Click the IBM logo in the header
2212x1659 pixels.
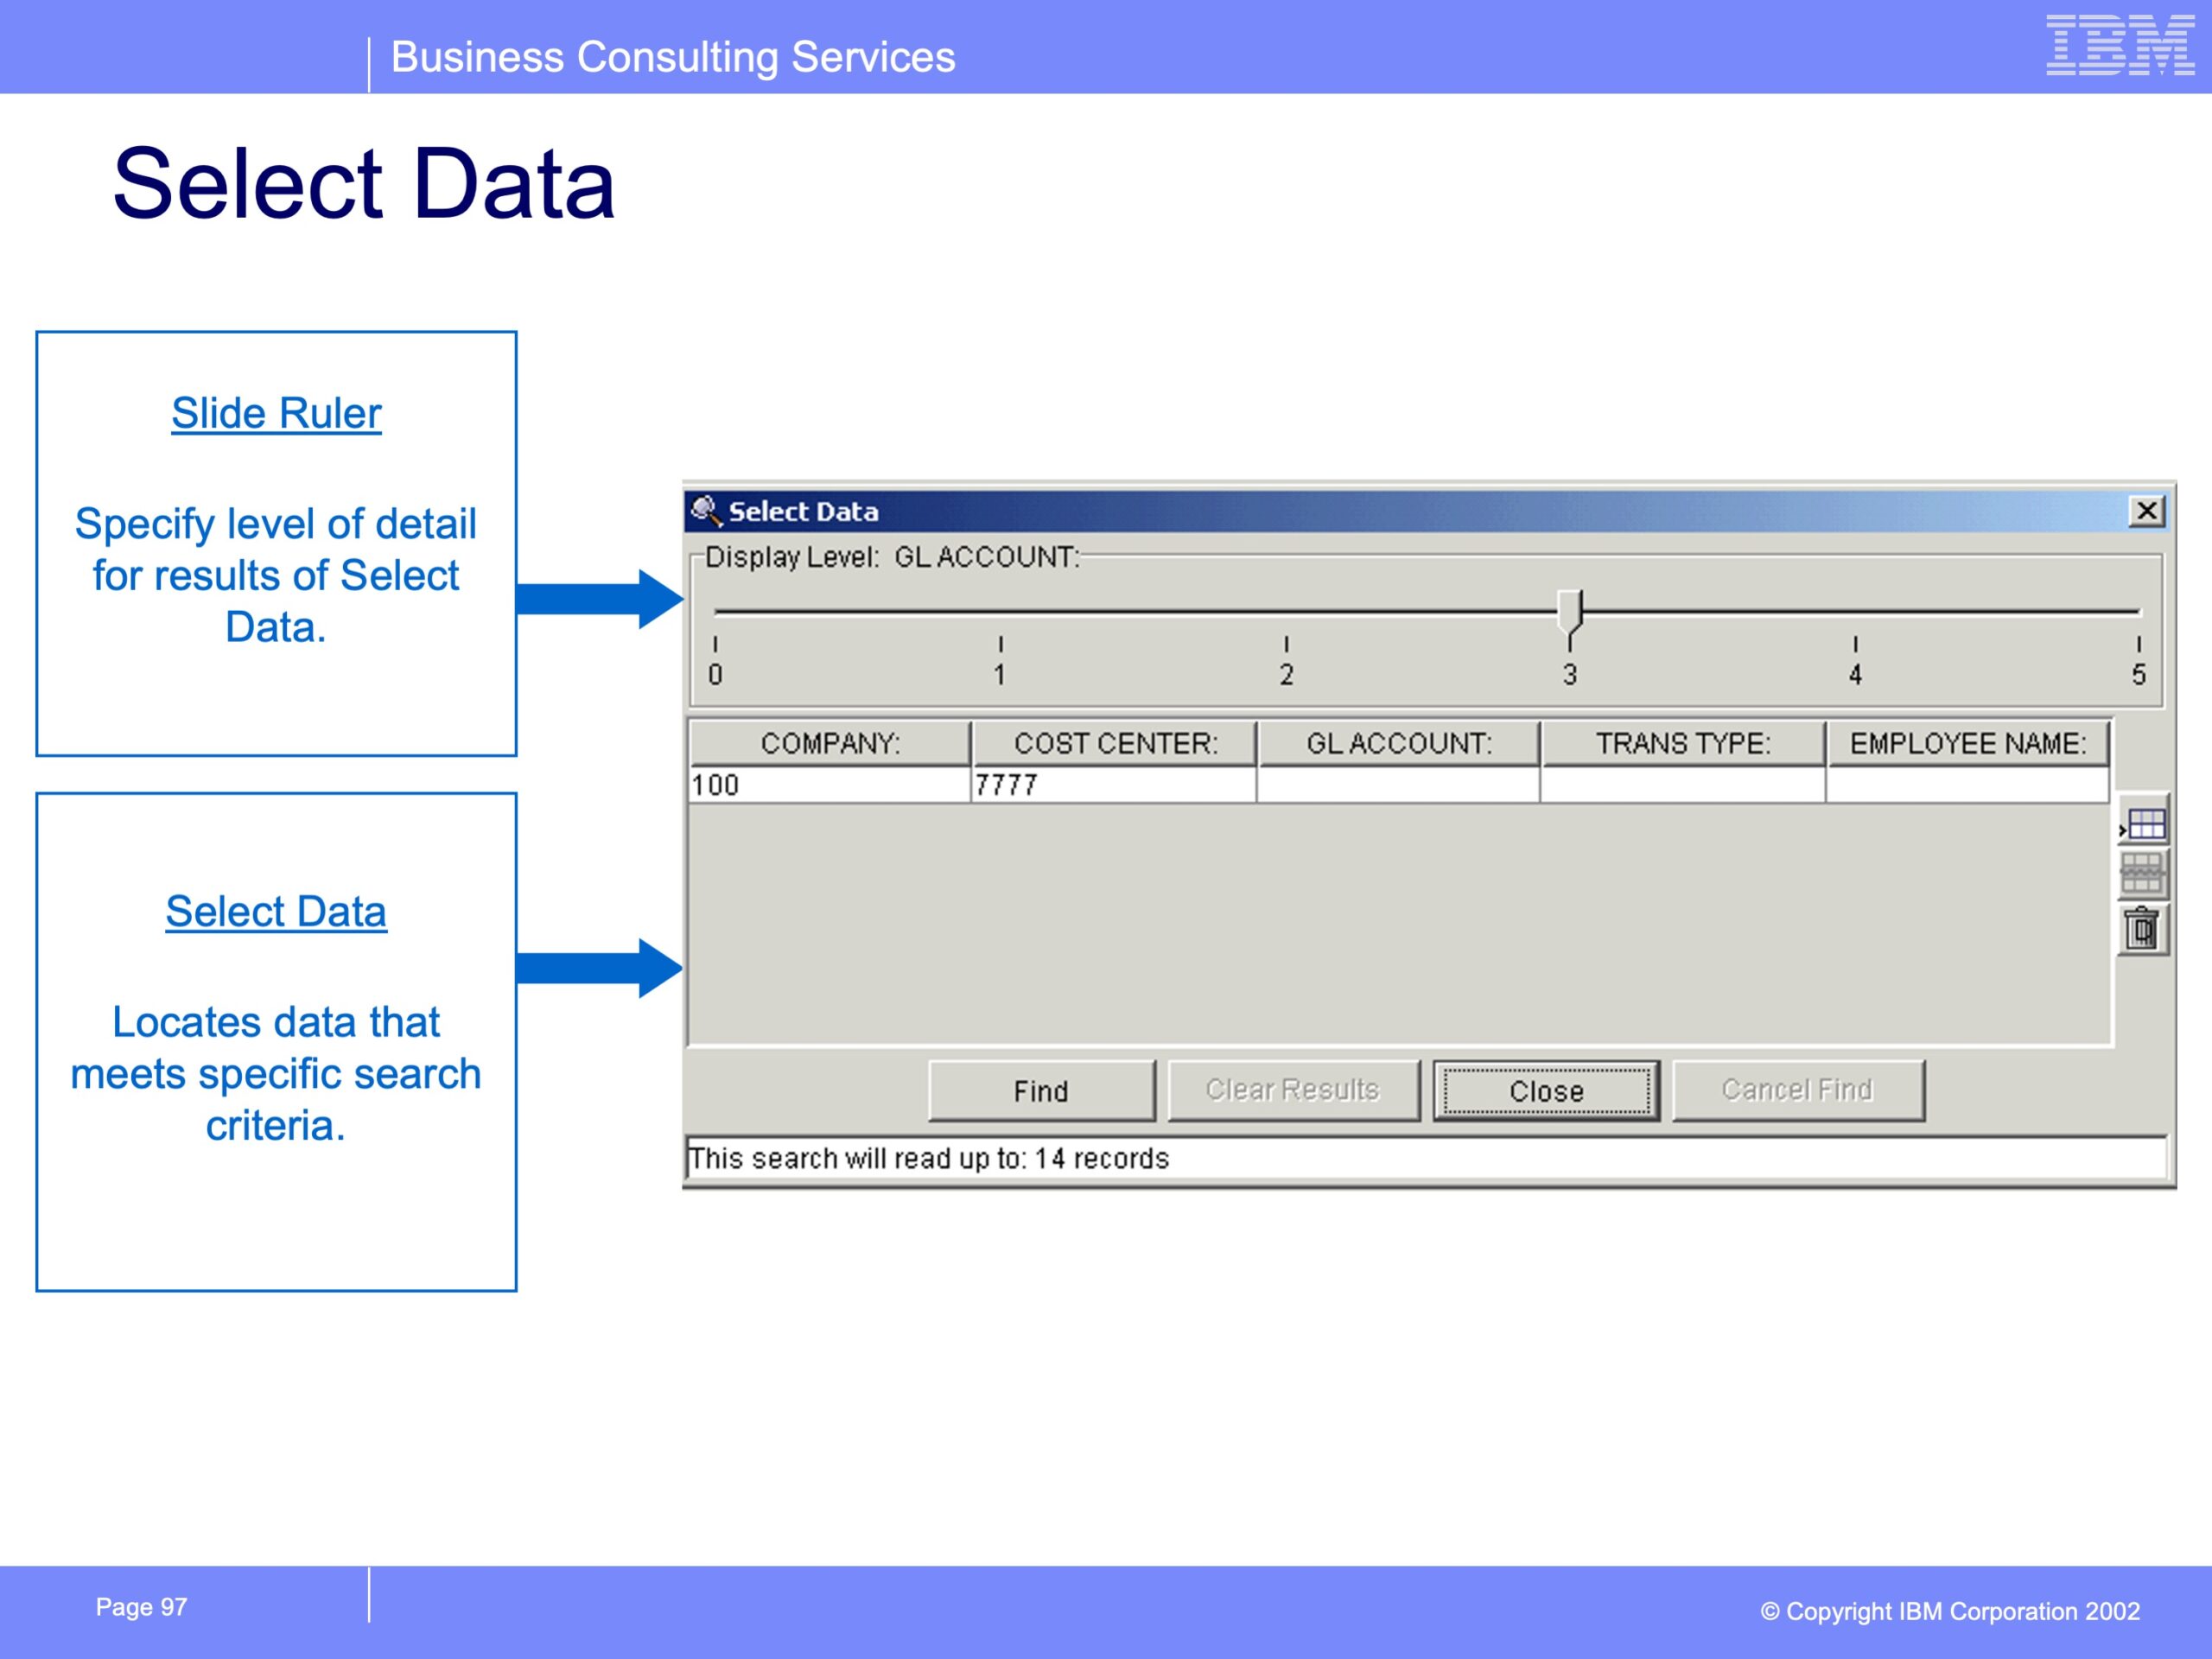pyautogui.click(x=2119, y=45)
